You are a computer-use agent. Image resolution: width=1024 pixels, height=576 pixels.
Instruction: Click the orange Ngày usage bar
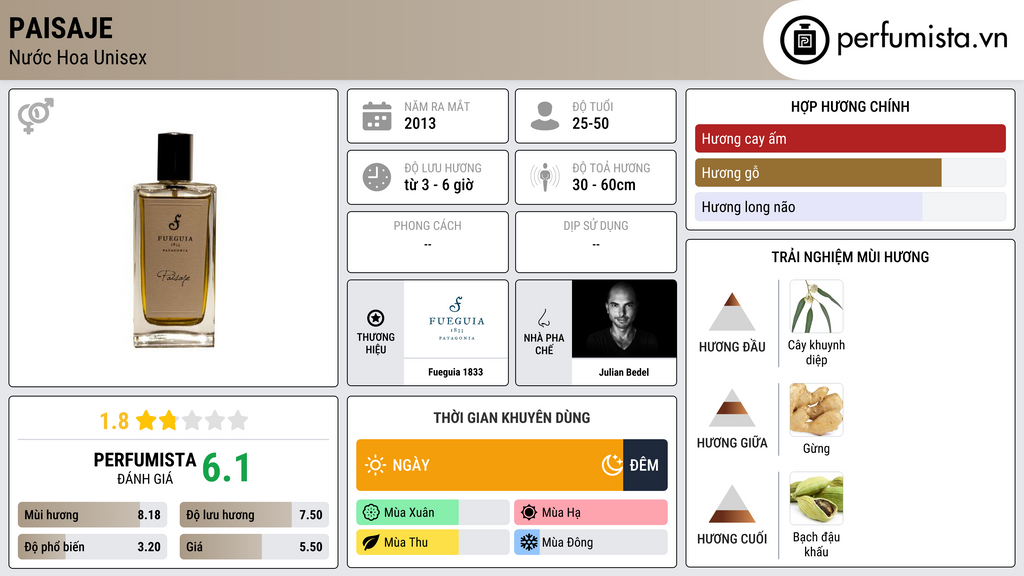pyautogui.click(x=490, y=465)
